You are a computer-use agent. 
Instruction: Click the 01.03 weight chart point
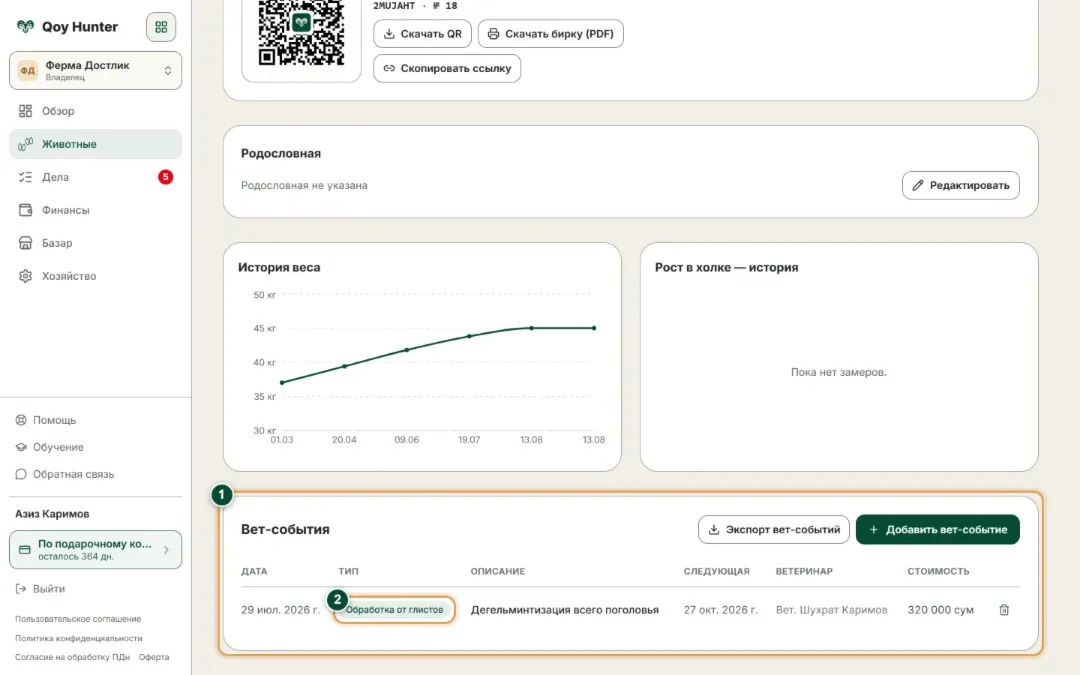click(x=282, y=382)
